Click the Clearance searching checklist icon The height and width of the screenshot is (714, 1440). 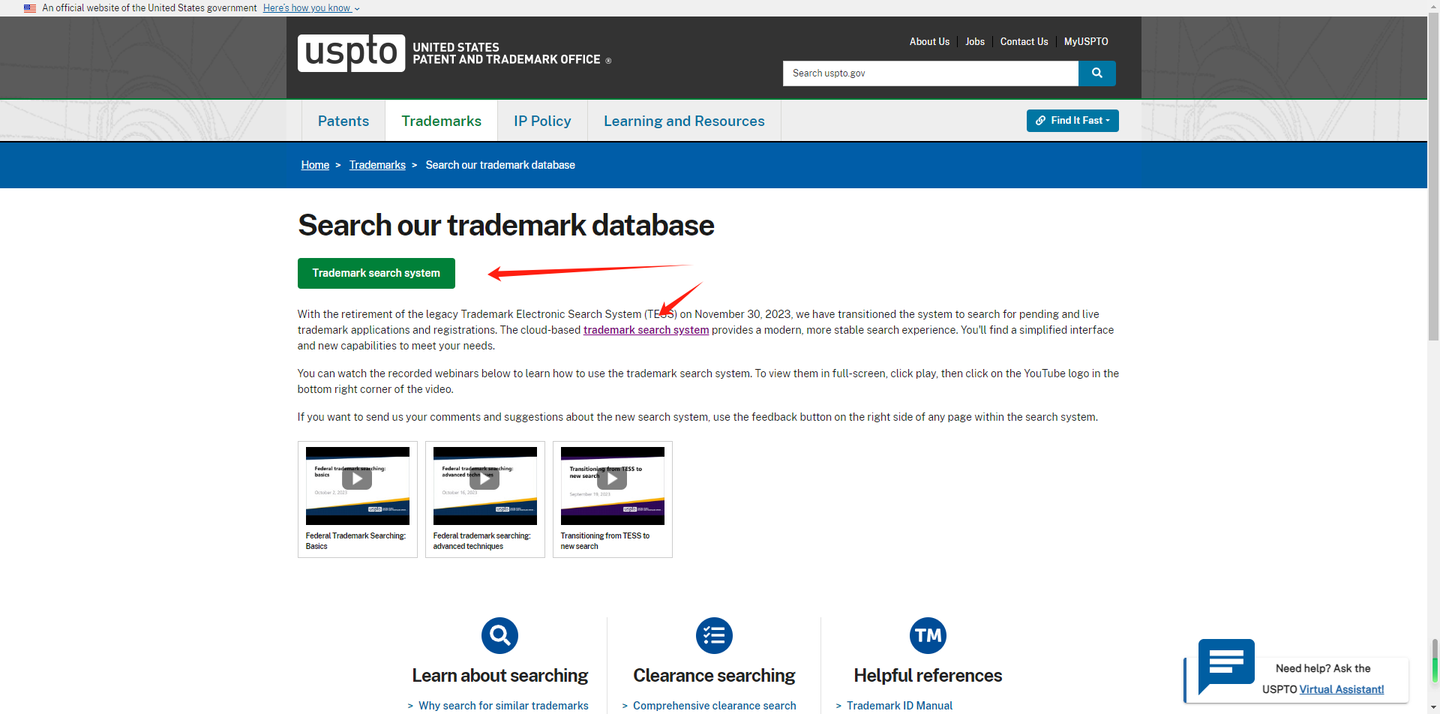point(714,635)
